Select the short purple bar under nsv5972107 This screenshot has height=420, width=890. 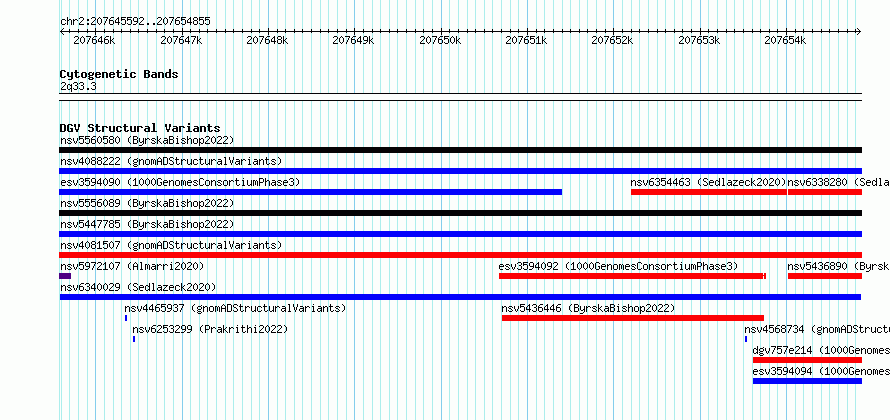click(x=65, y=276)
